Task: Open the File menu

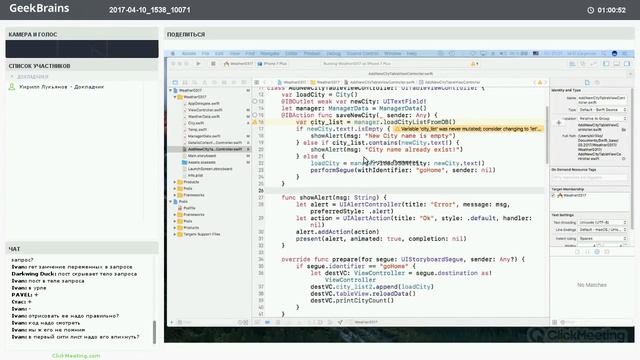Action: click(205, 53)
